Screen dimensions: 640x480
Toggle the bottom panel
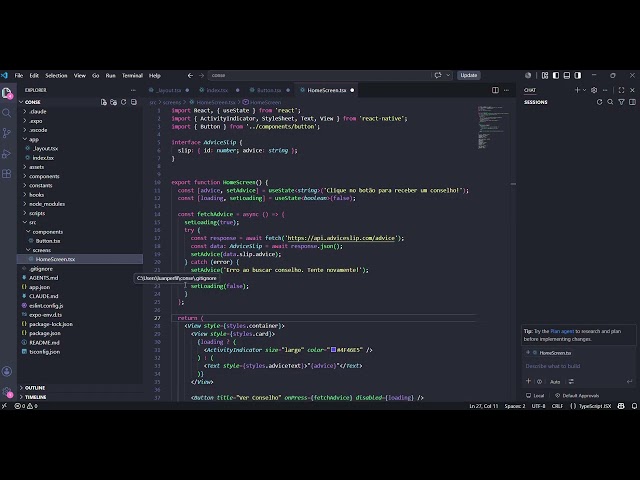point(567,76)
